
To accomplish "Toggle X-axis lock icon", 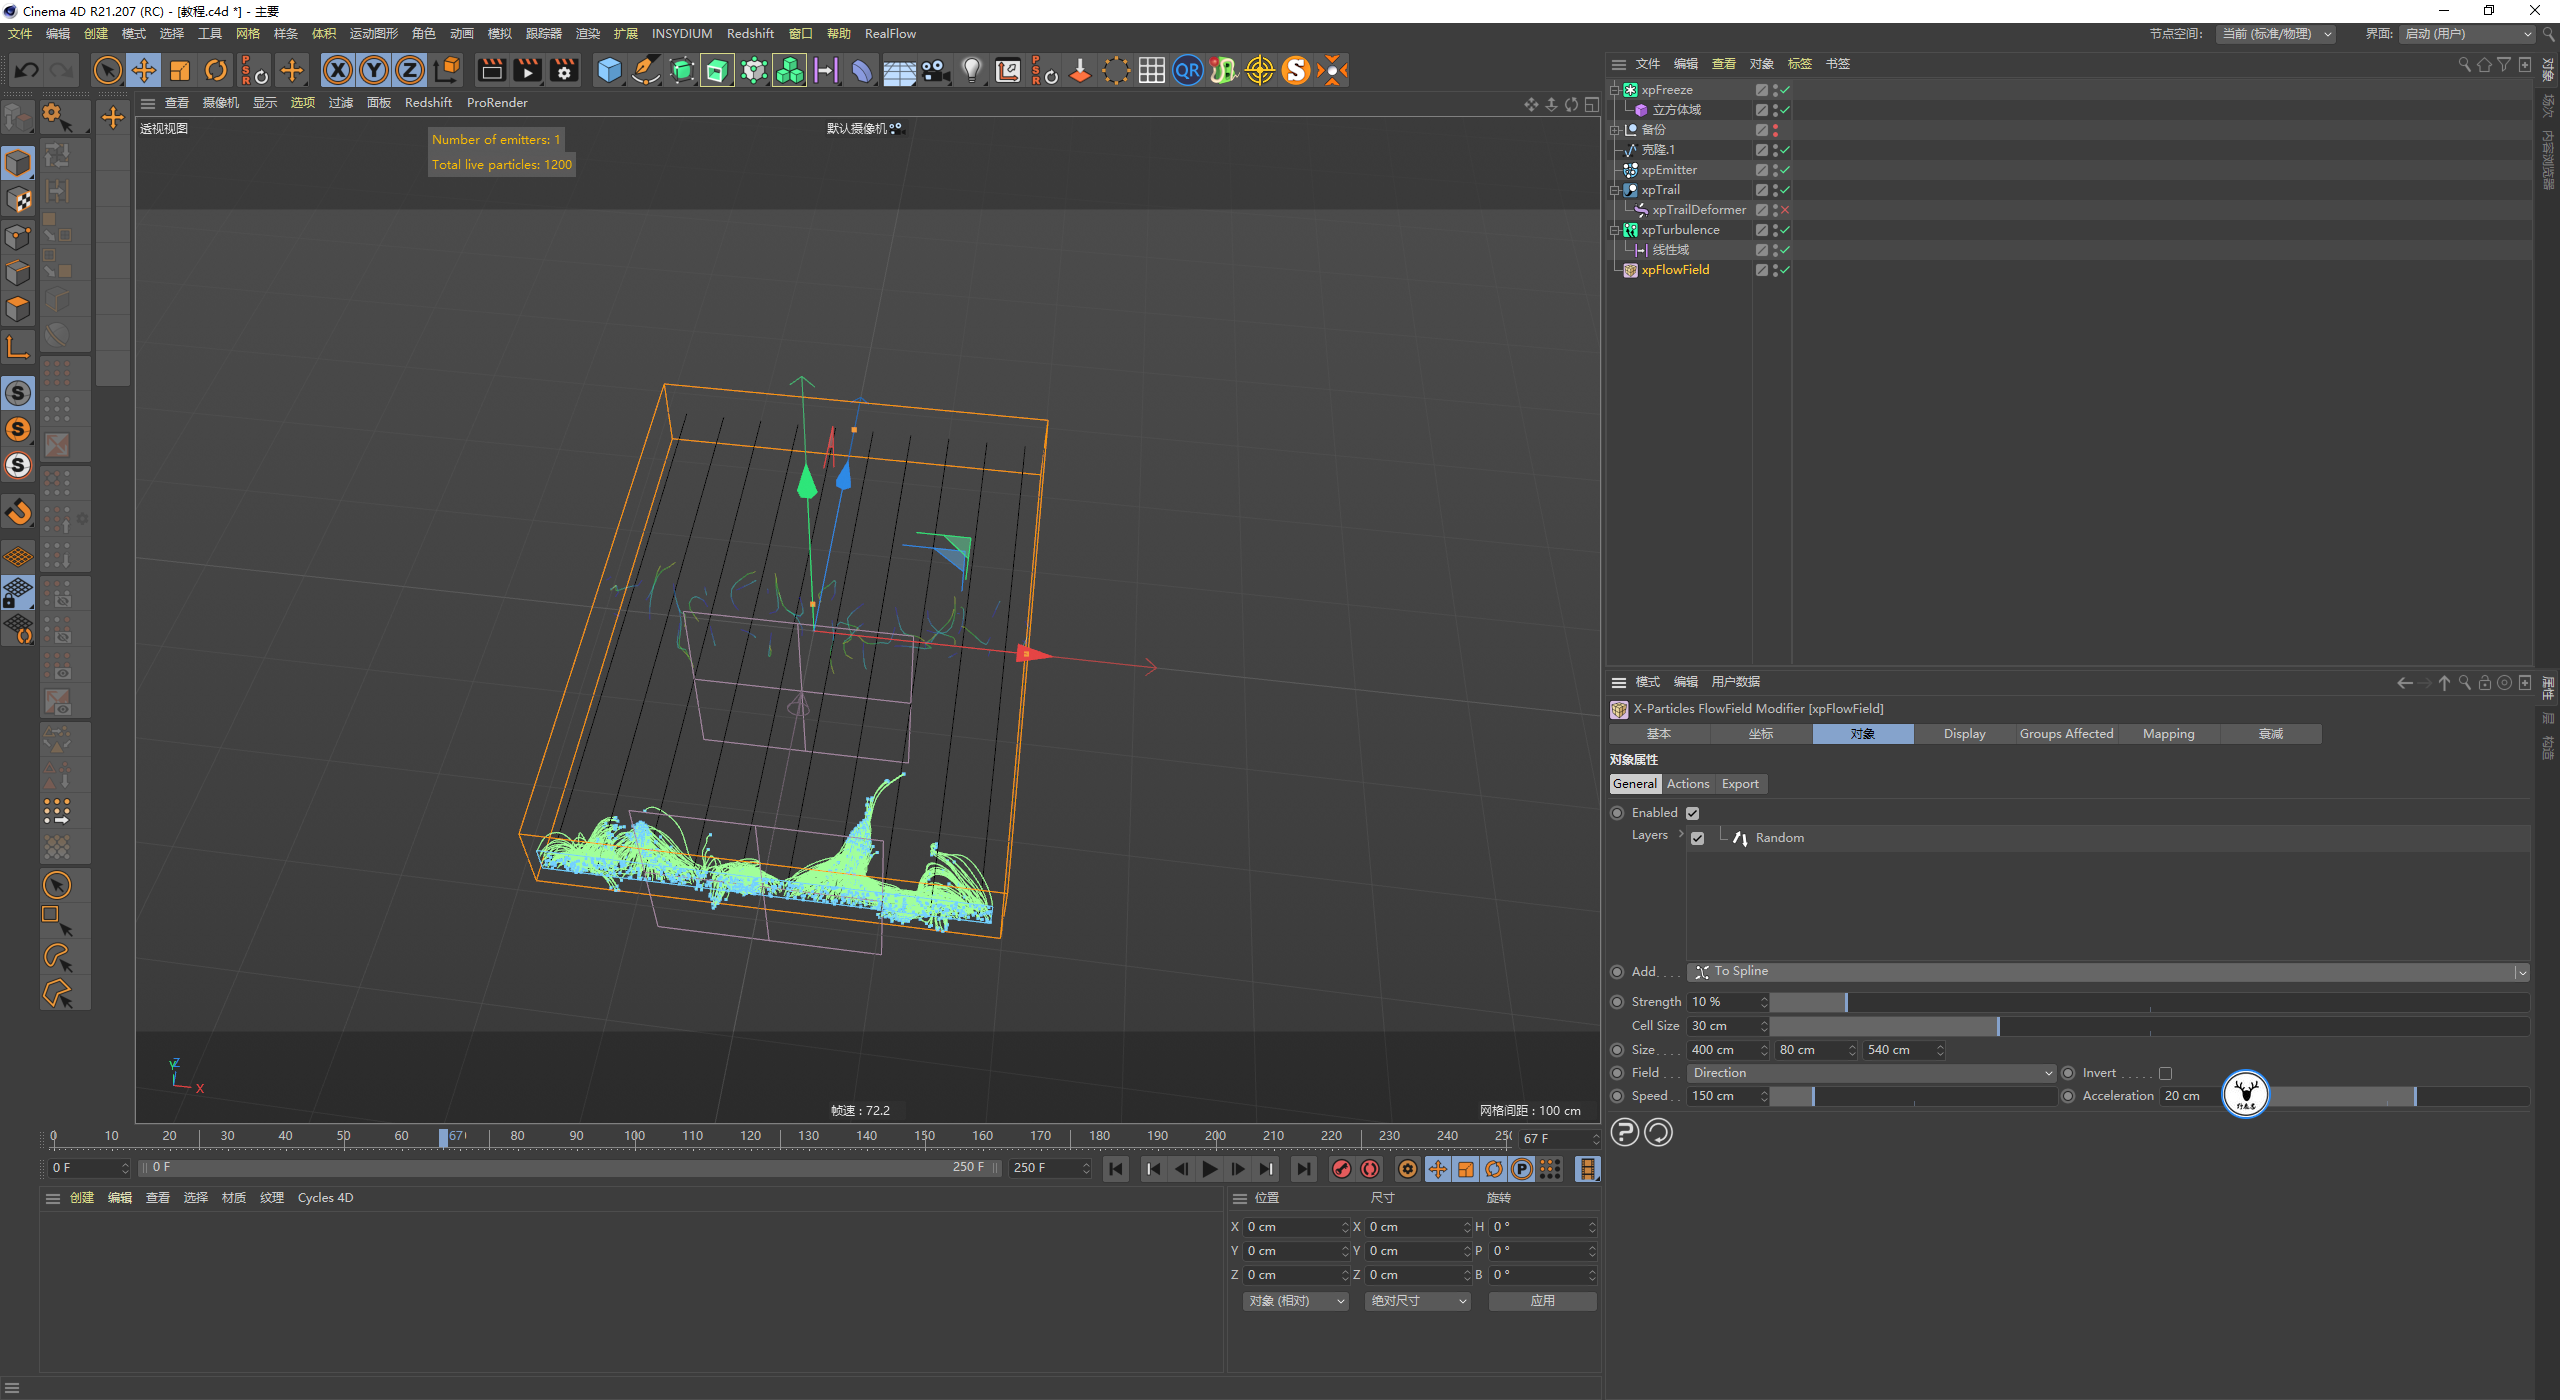I will point(338,70).
